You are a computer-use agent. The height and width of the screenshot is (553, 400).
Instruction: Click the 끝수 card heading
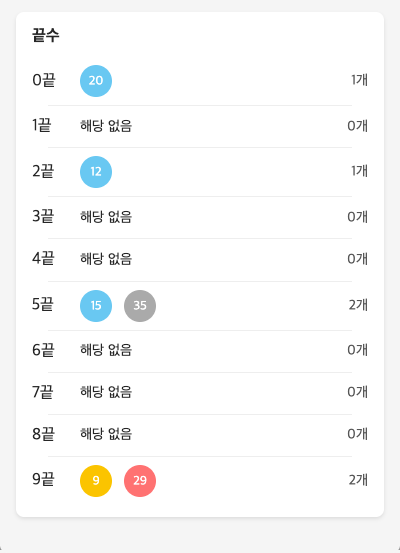tap(46, 35)
